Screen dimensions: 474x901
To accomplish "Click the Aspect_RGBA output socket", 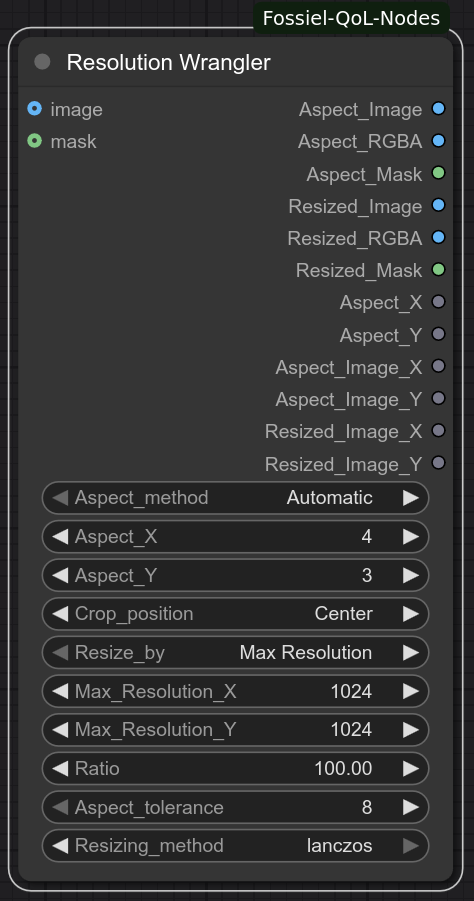I will 438,141.
